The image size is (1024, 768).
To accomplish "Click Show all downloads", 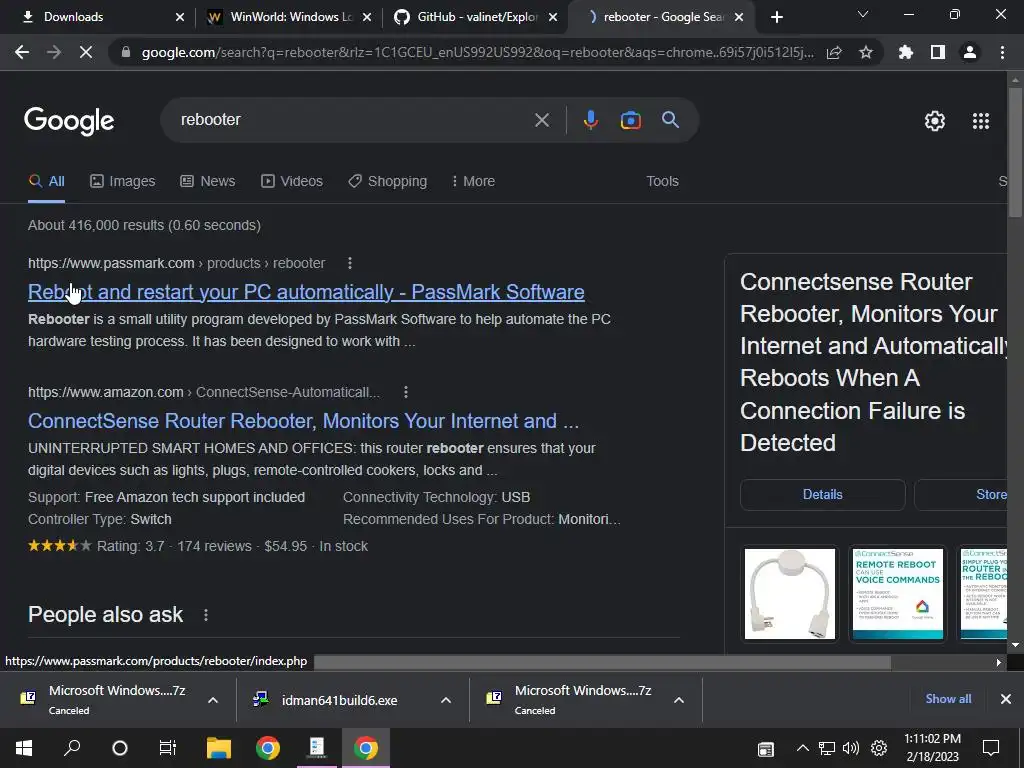I will point(948,699).
